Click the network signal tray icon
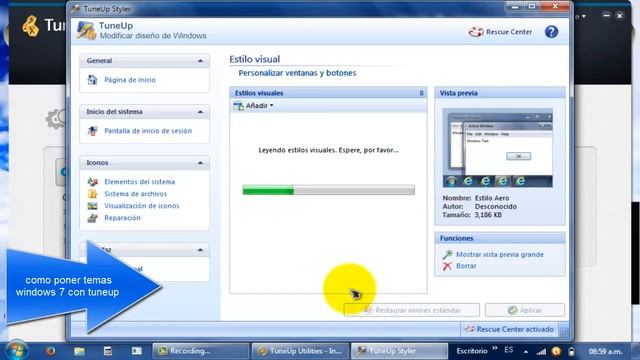This screenshot has height=360, width=640. [x=541, y=351]
